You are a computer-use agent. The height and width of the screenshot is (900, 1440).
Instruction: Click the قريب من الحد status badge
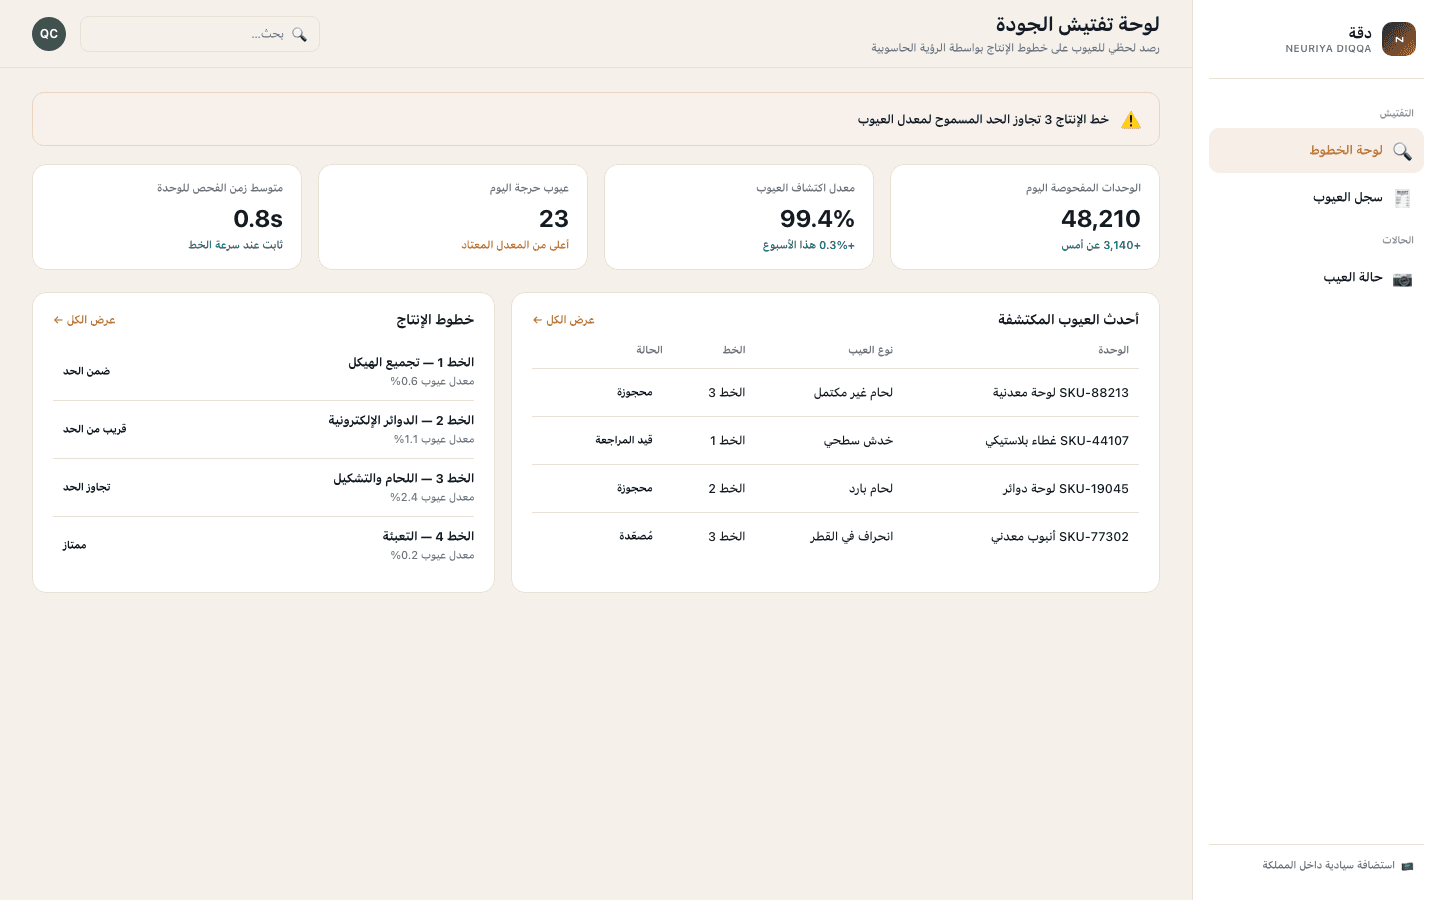click(95, 430)
